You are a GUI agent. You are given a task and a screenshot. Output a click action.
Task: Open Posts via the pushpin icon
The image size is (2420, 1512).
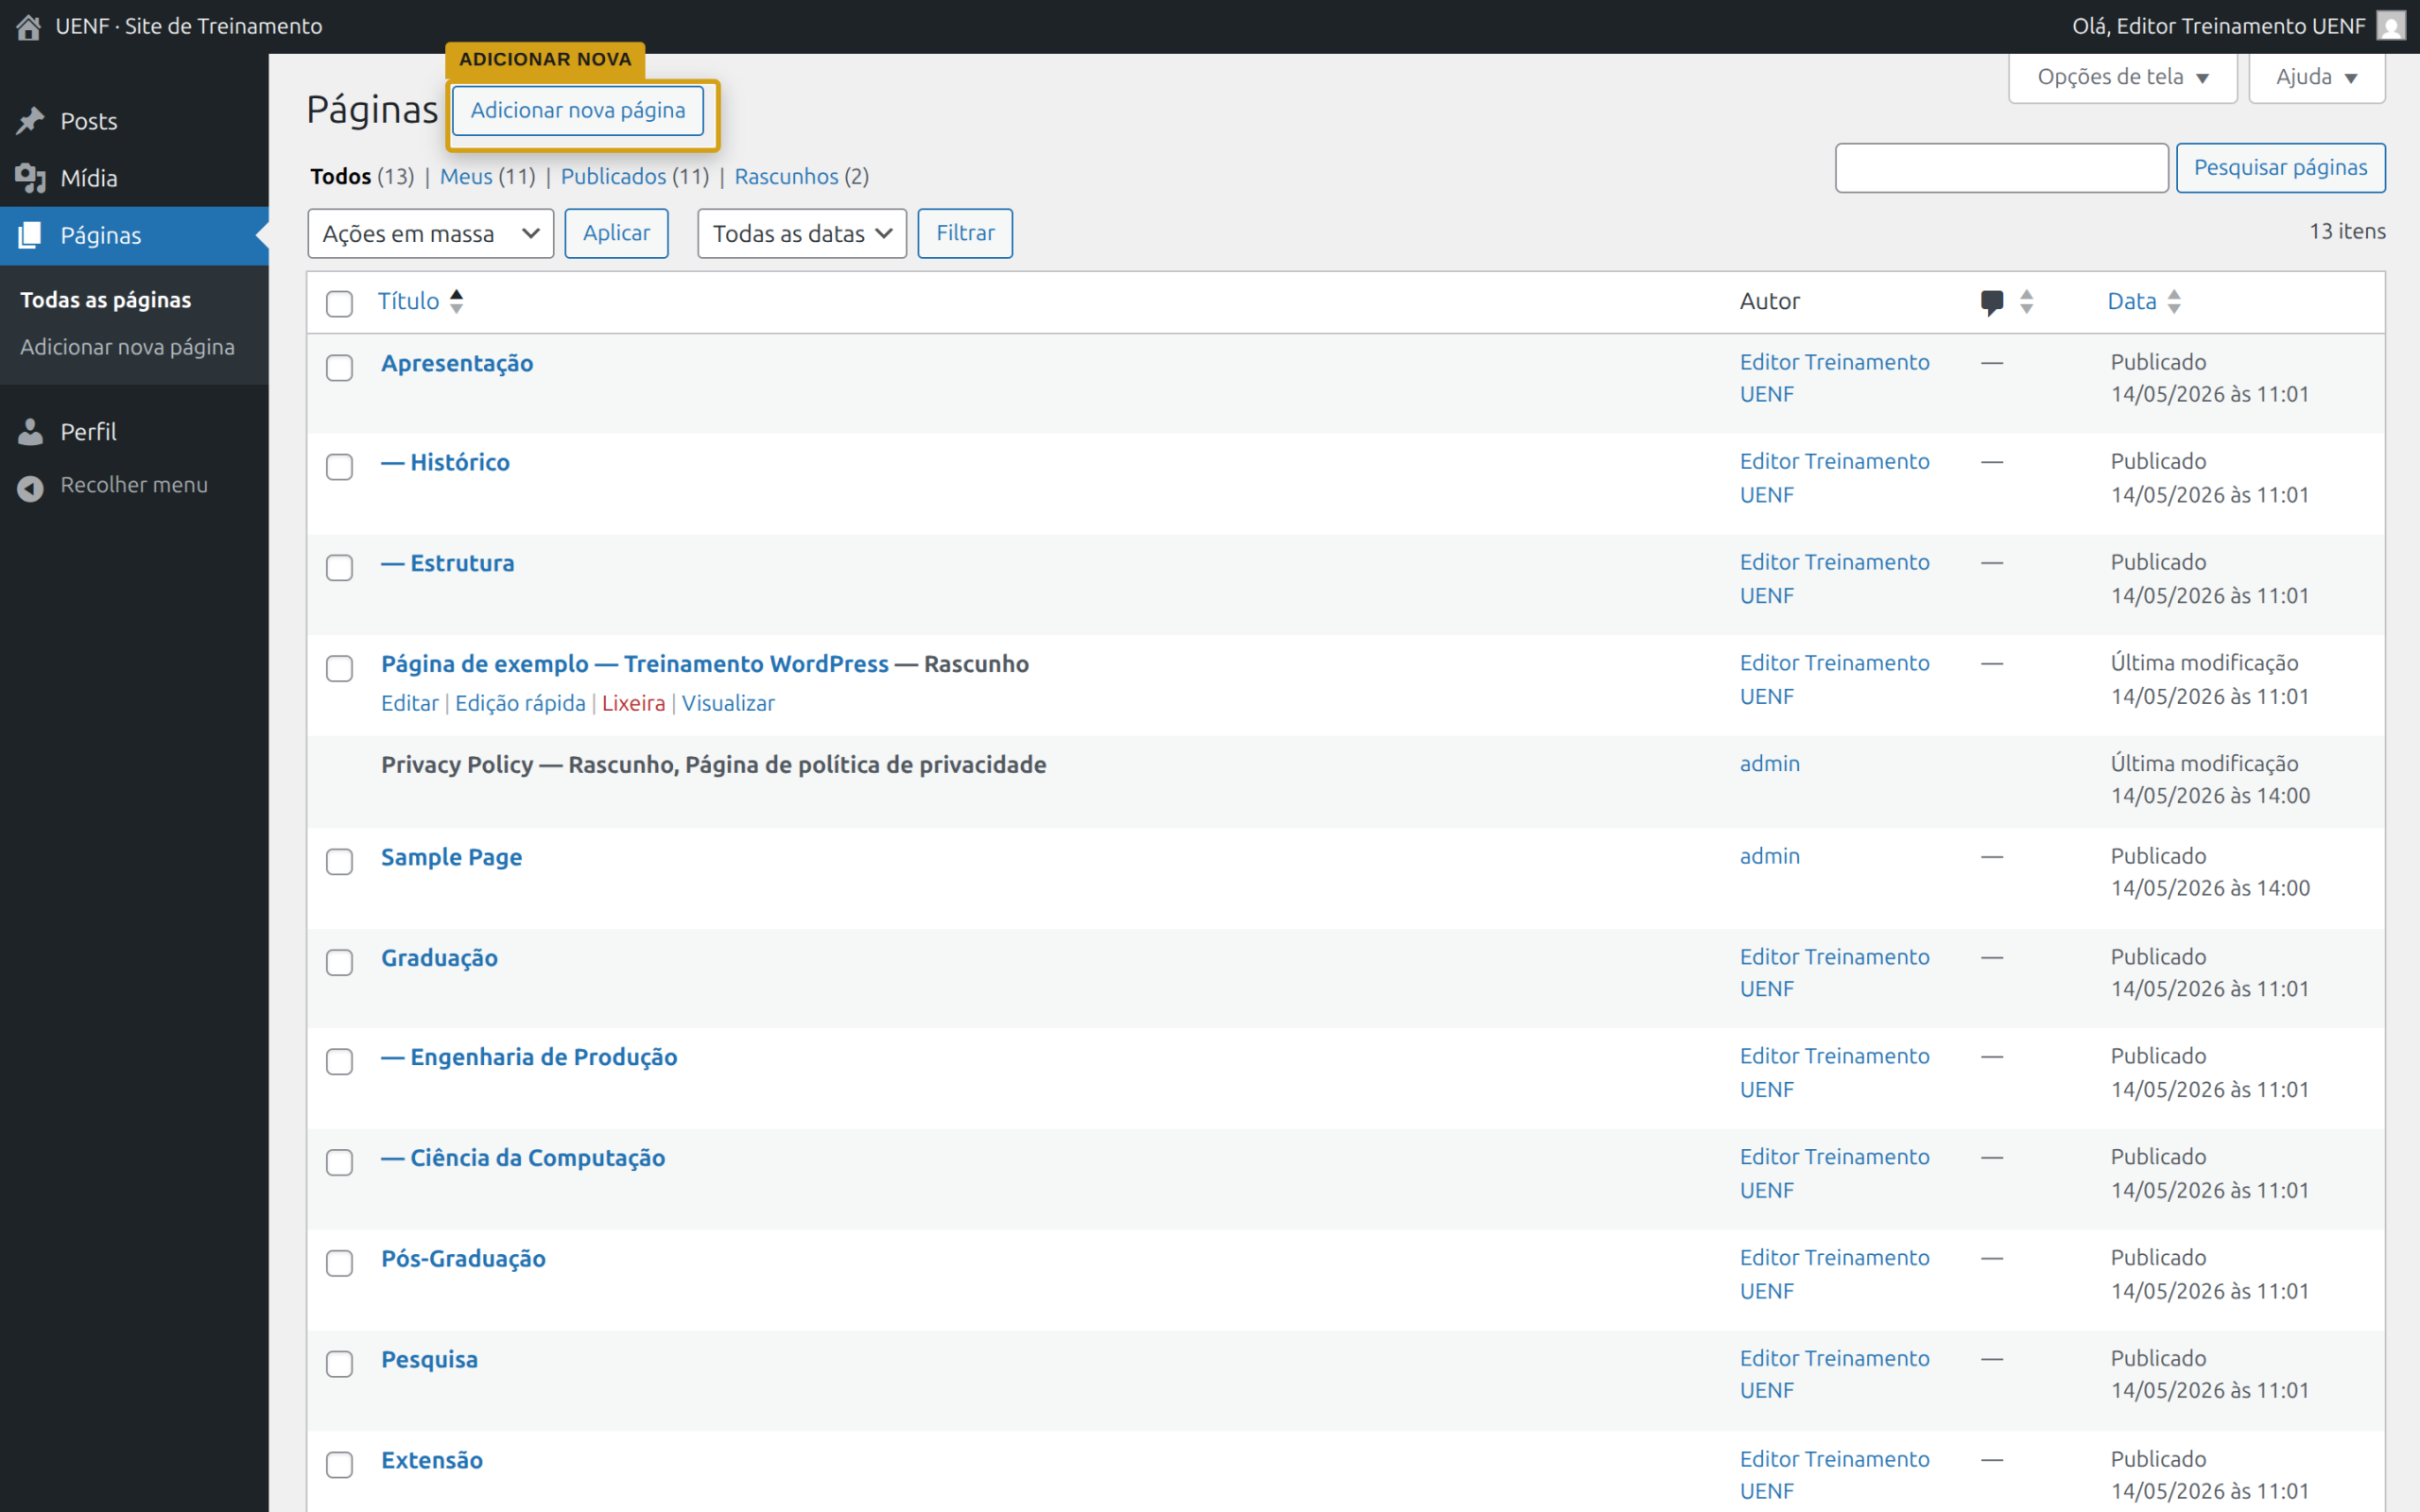30,121
